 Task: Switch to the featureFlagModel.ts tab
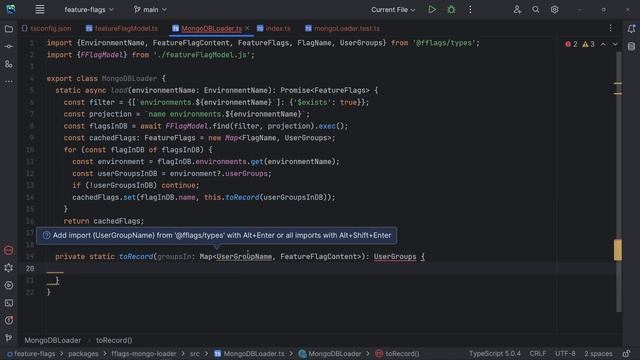[x=122, y=29]
